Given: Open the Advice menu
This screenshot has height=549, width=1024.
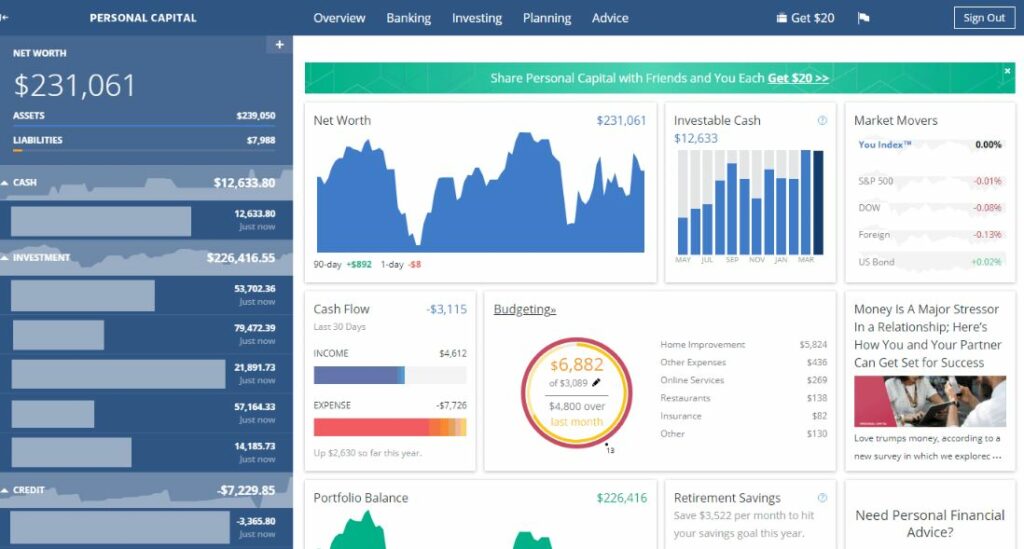Looking at the screenshot, I should tap(610, 18).
